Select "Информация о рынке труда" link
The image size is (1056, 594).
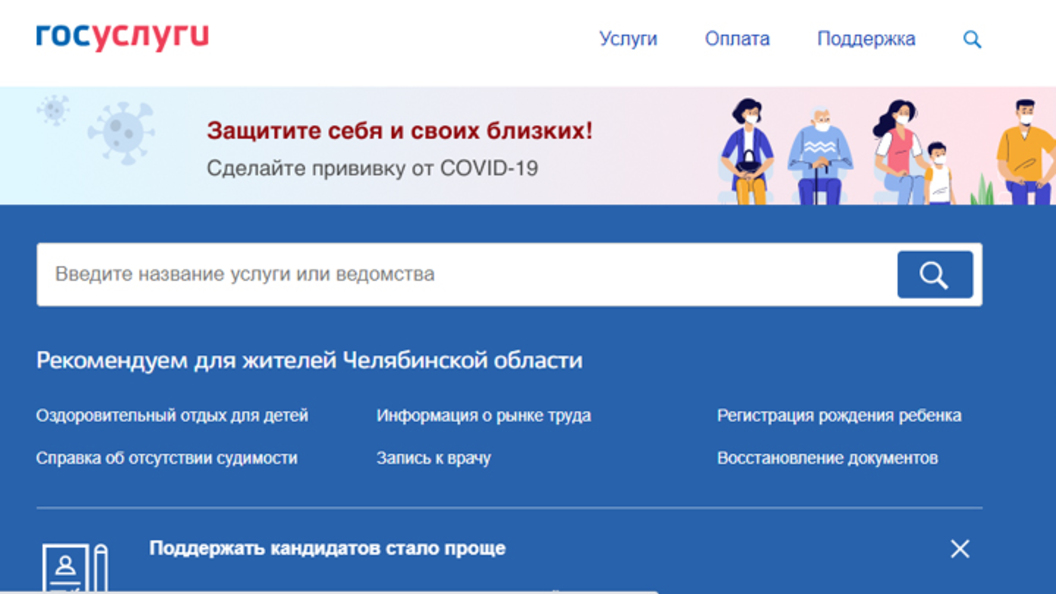pyautogui.click(x=483, y=415)
